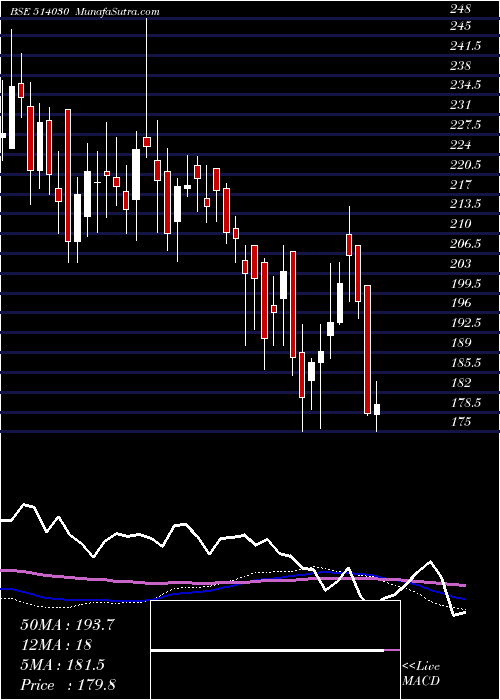Click the 248 price axis label
This screenshot has height=700, width=500.
(460, 8)
